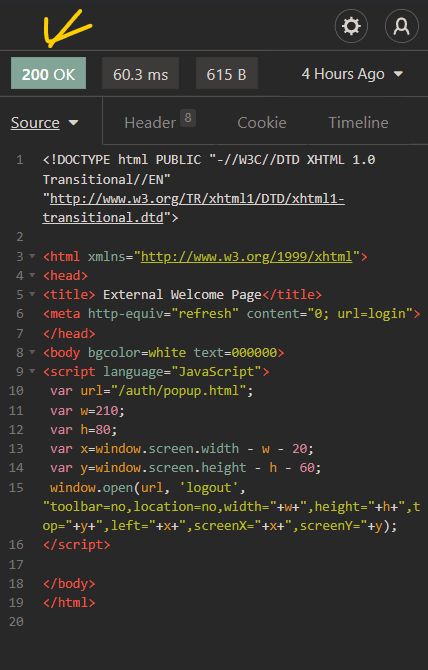The height and width of the screenshot is (670, 428).
Task: Click the 615 B response size tag
Action: (226, 73)
